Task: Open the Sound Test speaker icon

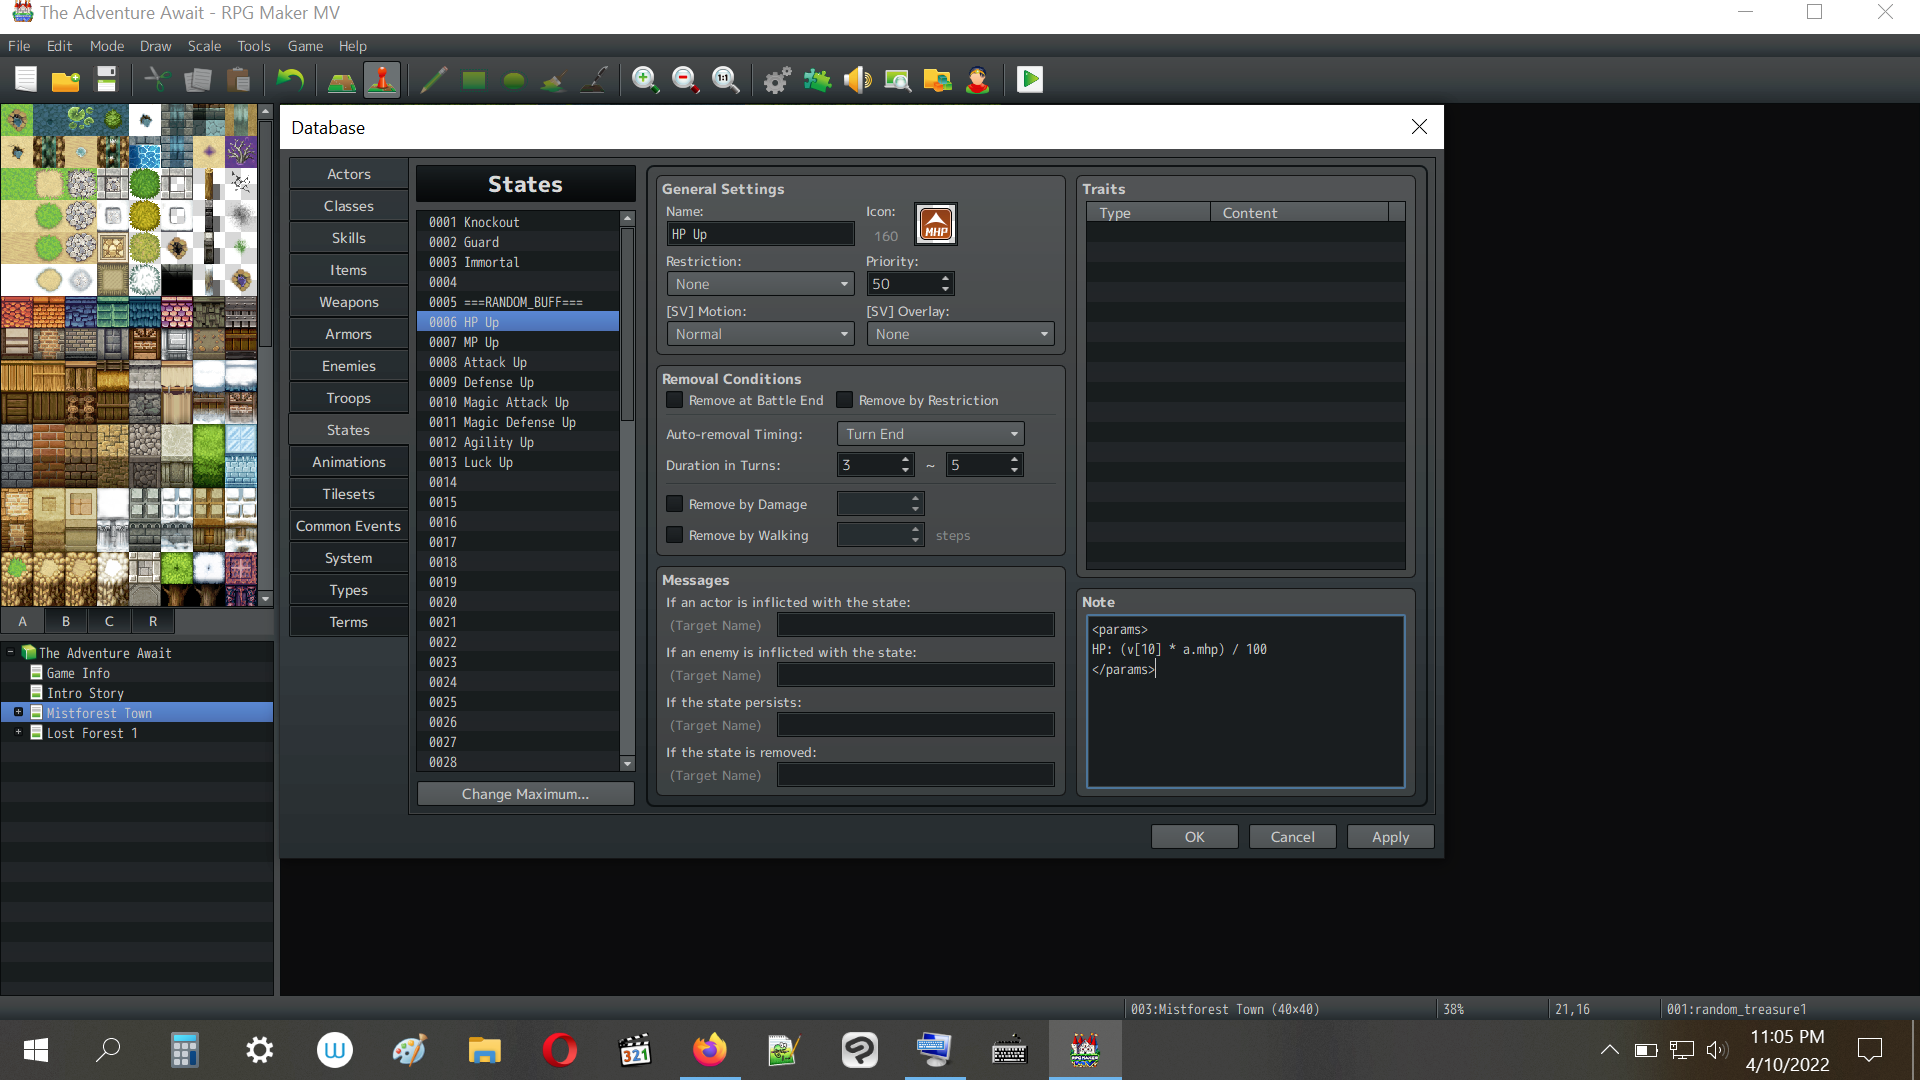Action: click(x=857, y=80)
